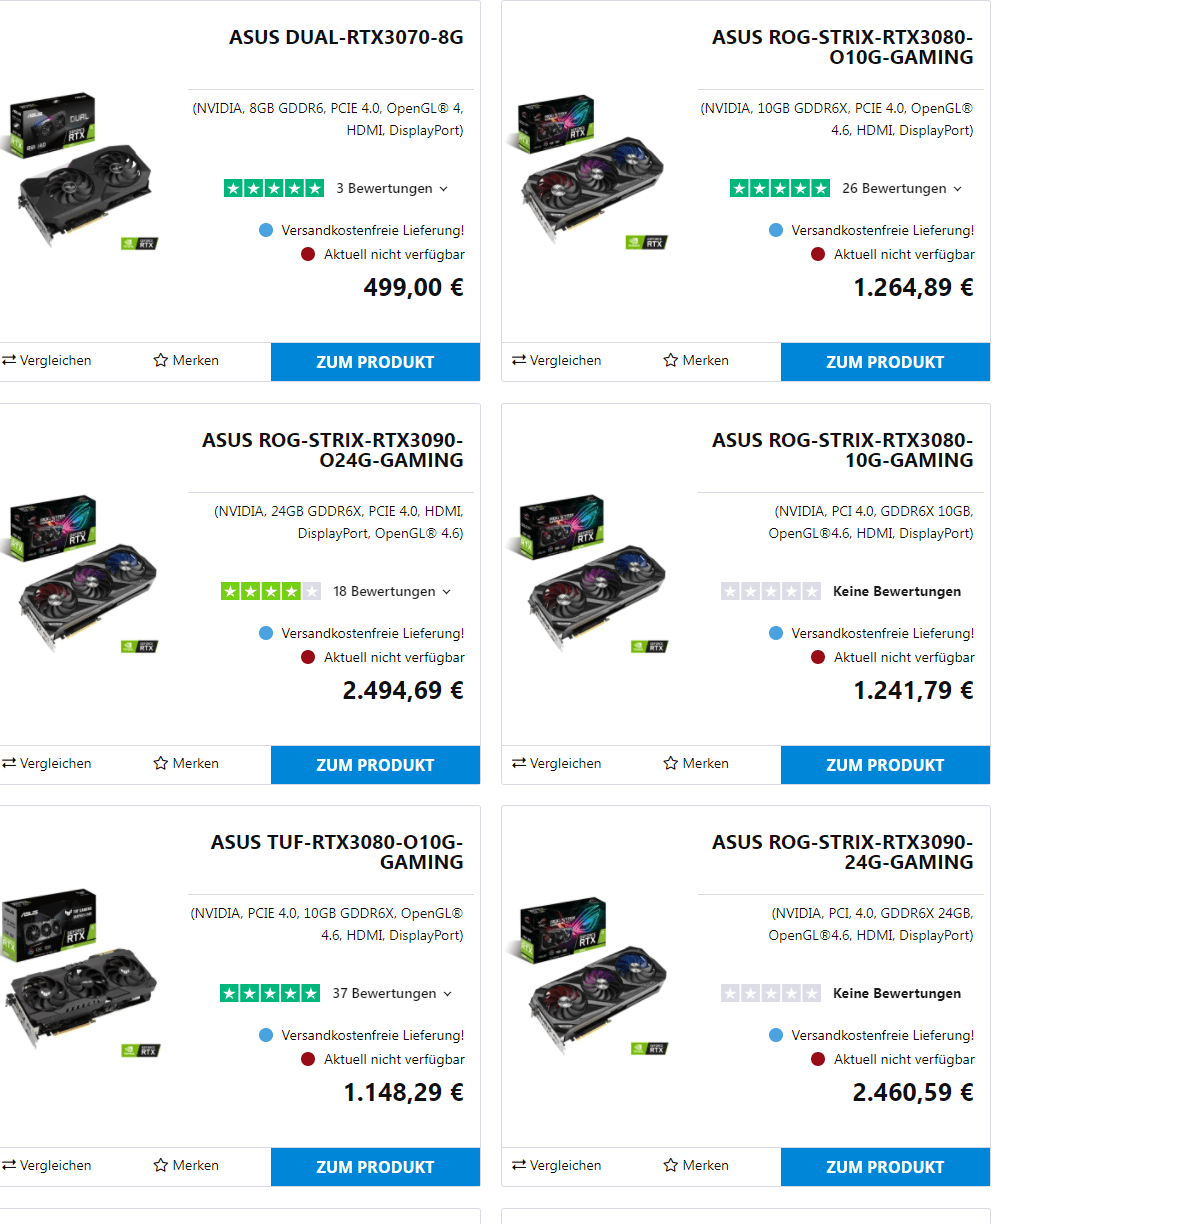This screenshot has width=1190, height=1224.
Task: Click the five-star rating for ROG-STRIX-RTX3080-O10G-GAMING
Action: pos(780,188)
